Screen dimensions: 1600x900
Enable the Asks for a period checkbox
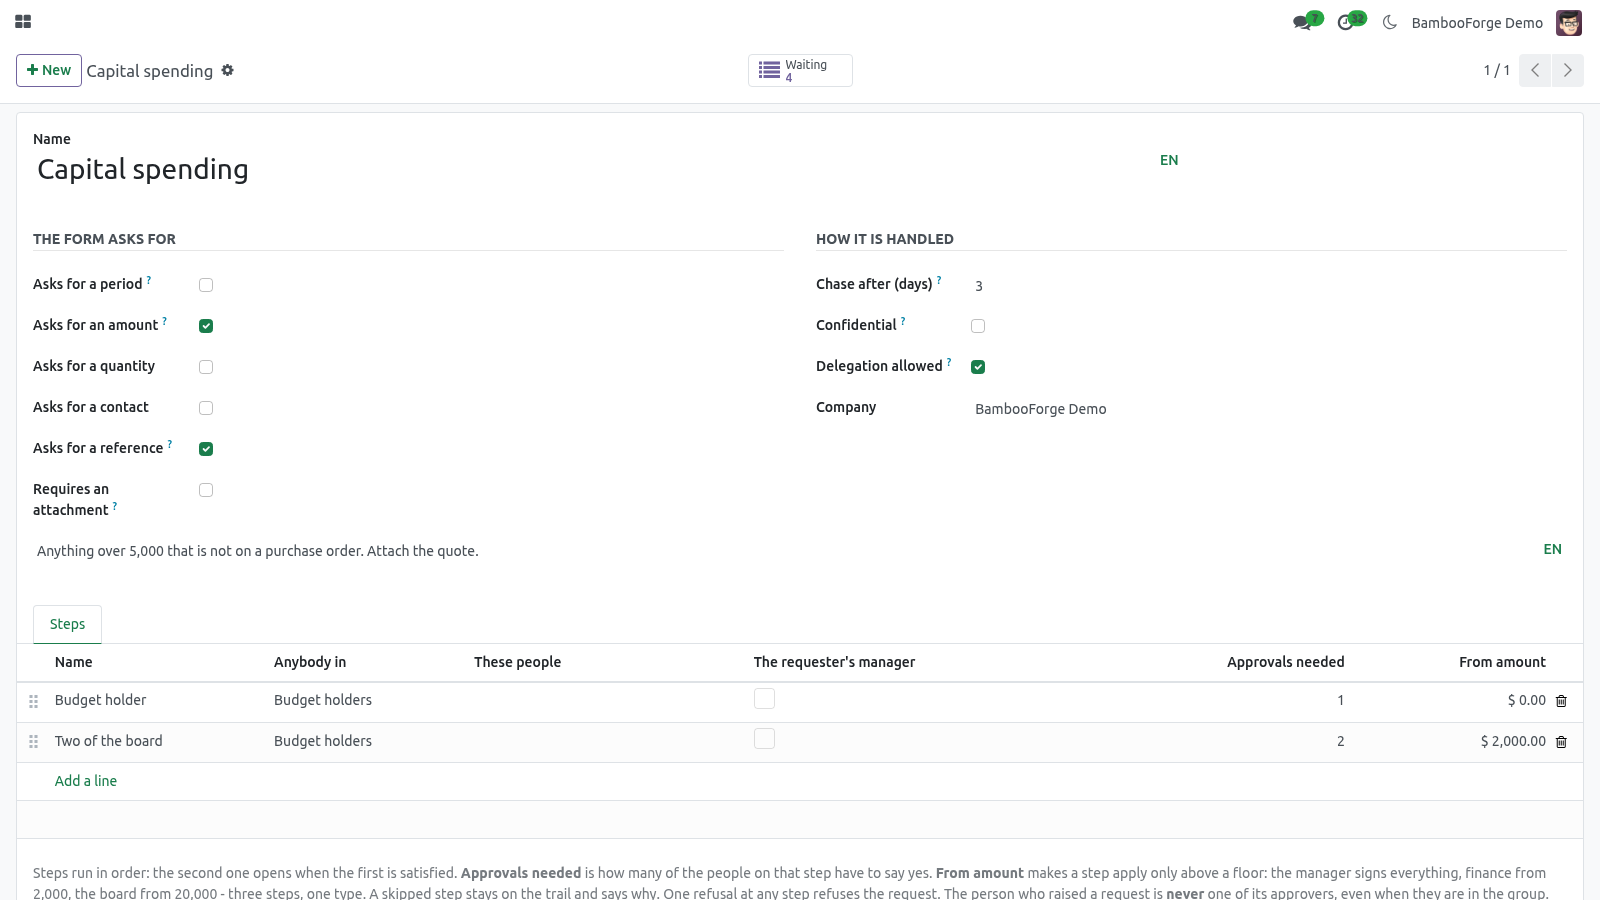(206, 285)
